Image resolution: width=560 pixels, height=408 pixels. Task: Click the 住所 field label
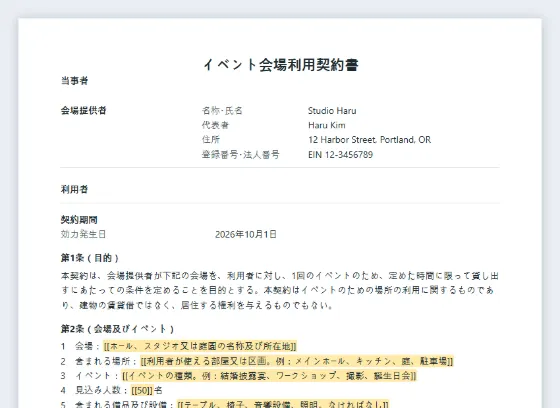point(211,140)
